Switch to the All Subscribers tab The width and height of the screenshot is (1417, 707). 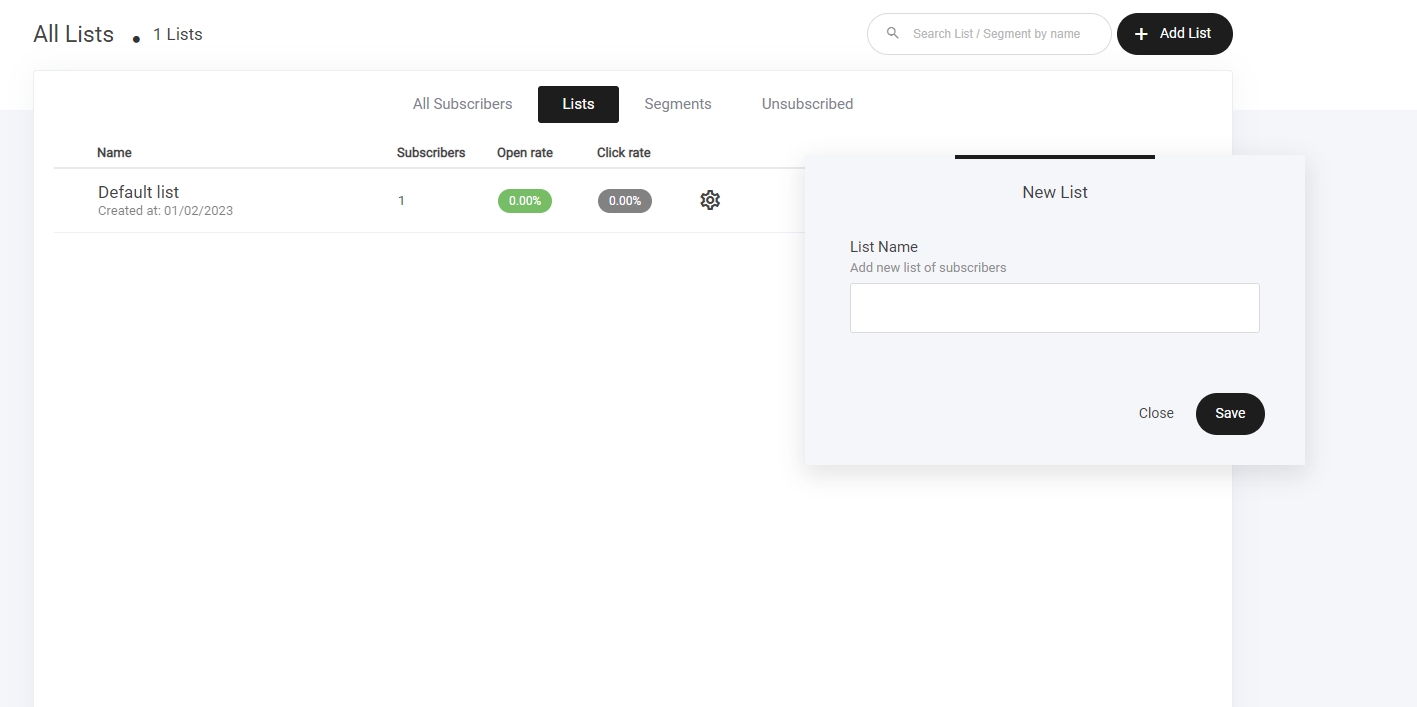click(x=462, y=104)
